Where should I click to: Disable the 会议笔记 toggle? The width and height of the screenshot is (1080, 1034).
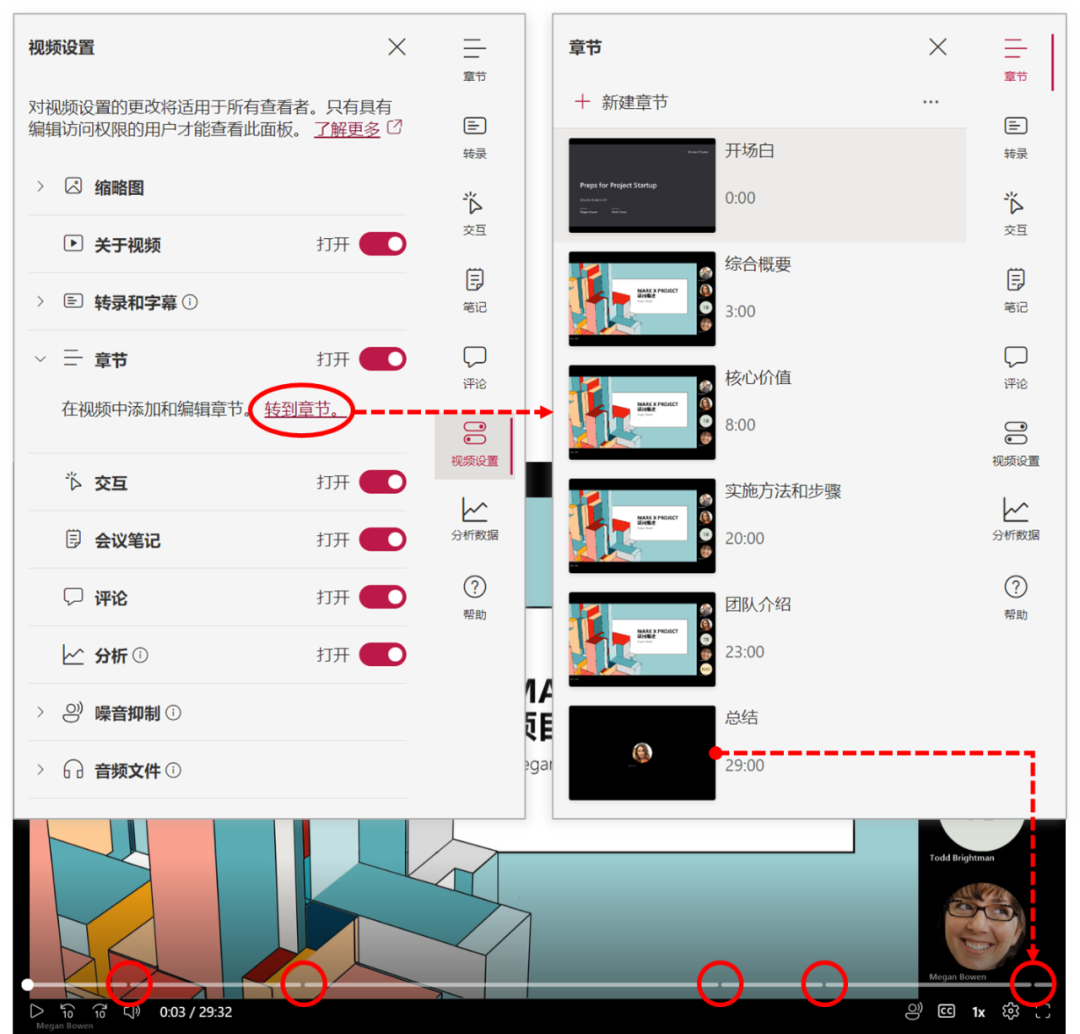[x=381, y=540]
